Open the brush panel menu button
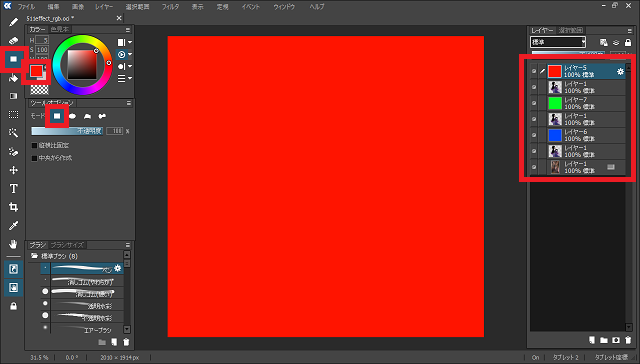The width and height of the screenshot is (640, 364). [x=128, y=245]
